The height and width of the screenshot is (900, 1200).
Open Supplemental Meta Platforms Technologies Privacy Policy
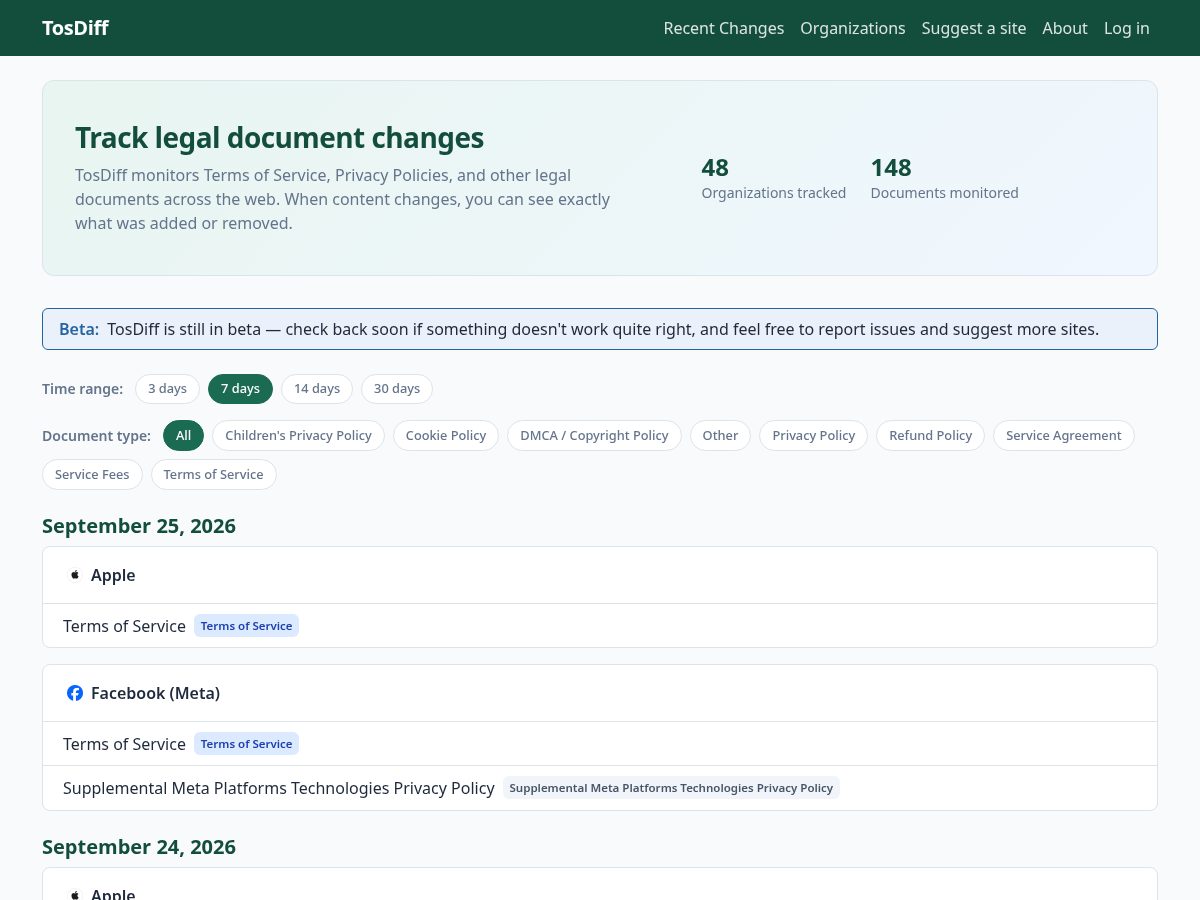tap(279, 788)
